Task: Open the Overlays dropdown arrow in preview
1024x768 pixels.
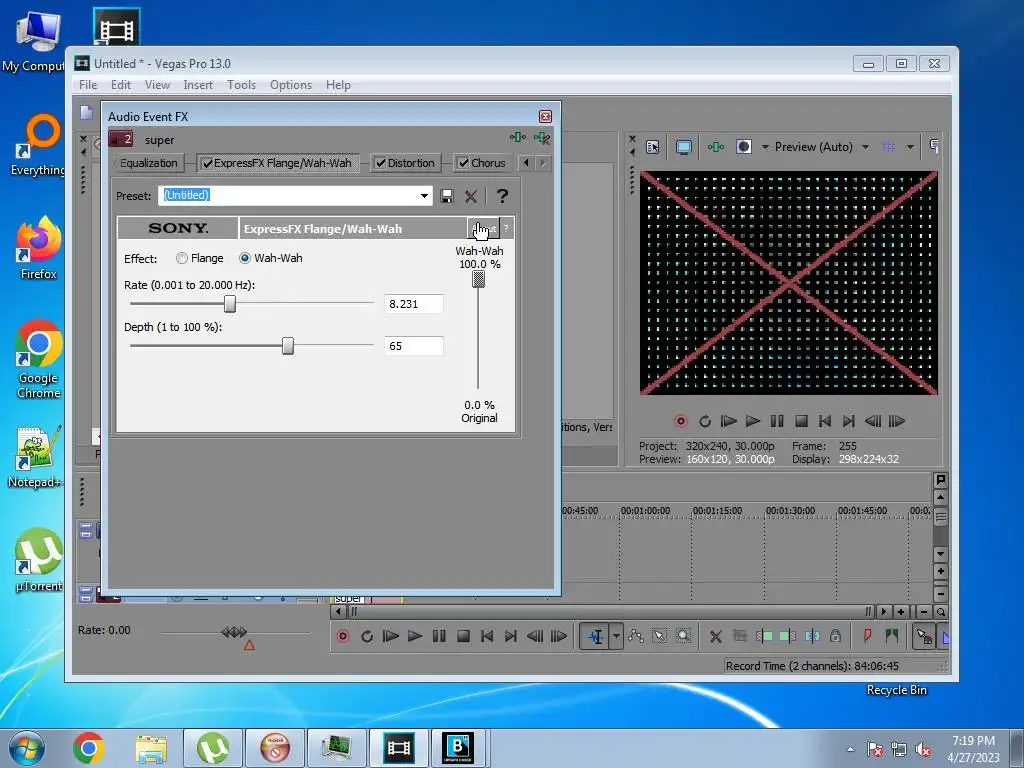Action: click(910, 147)
